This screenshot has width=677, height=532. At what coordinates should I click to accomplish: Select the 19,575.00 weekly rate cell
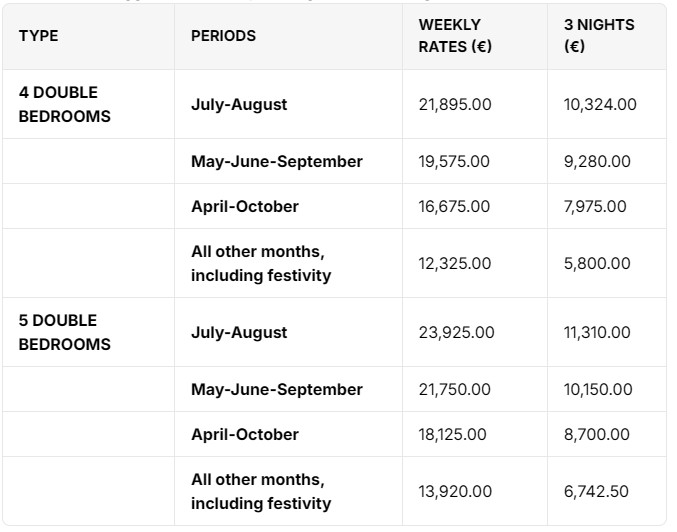tap(454, 162)
